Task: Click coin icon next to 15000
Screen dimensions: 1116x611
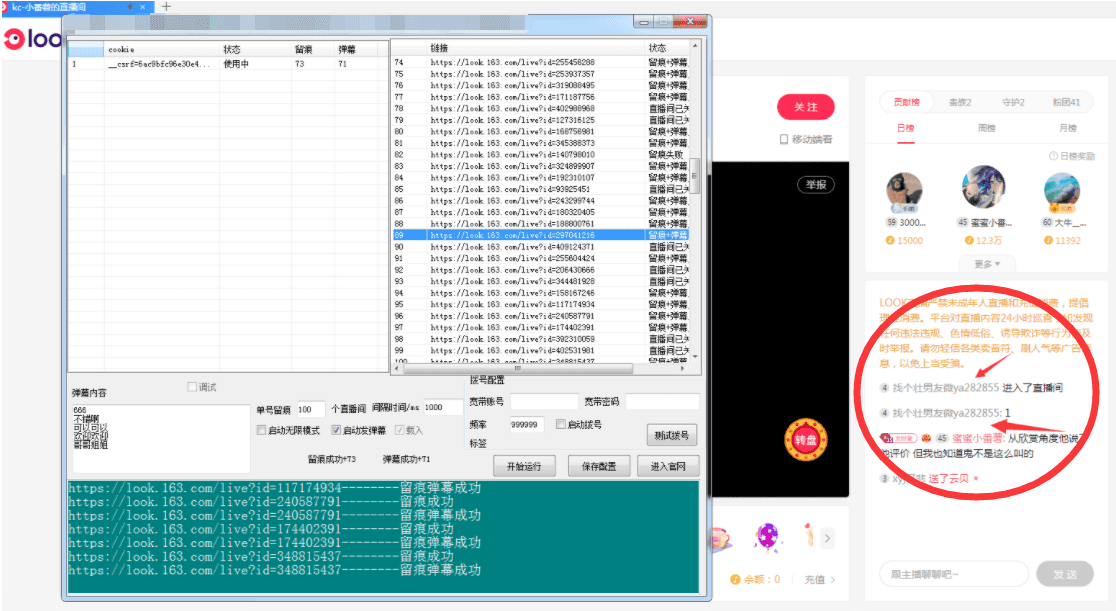Action: pos(890,241)
